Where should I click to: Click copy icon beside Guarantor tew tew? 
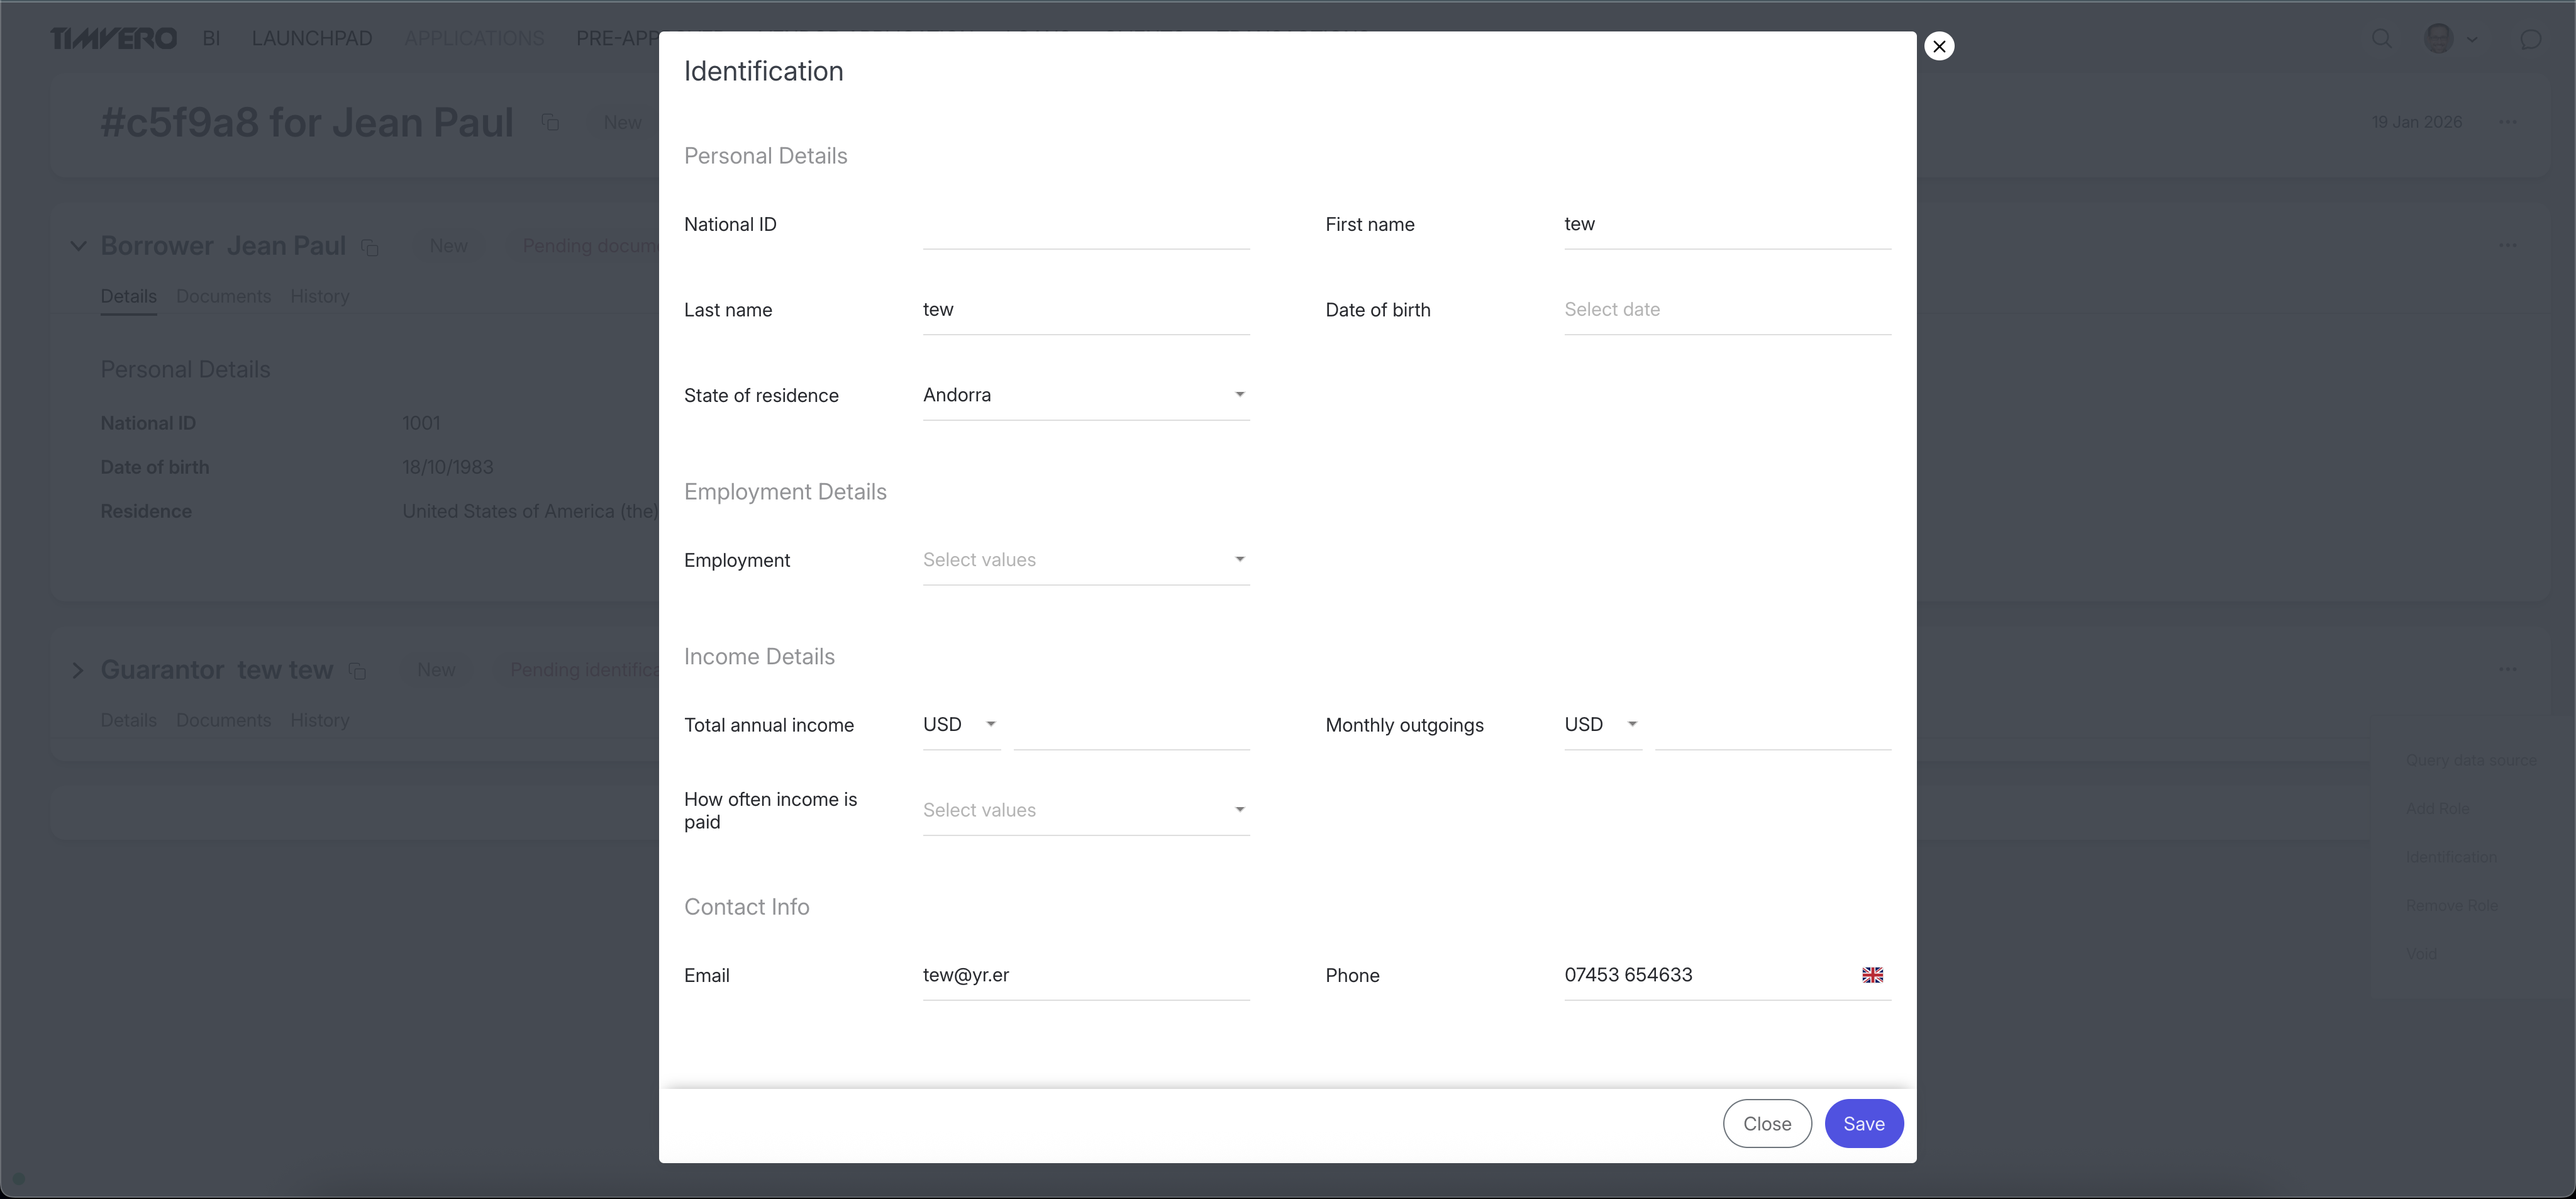point(357,671)
